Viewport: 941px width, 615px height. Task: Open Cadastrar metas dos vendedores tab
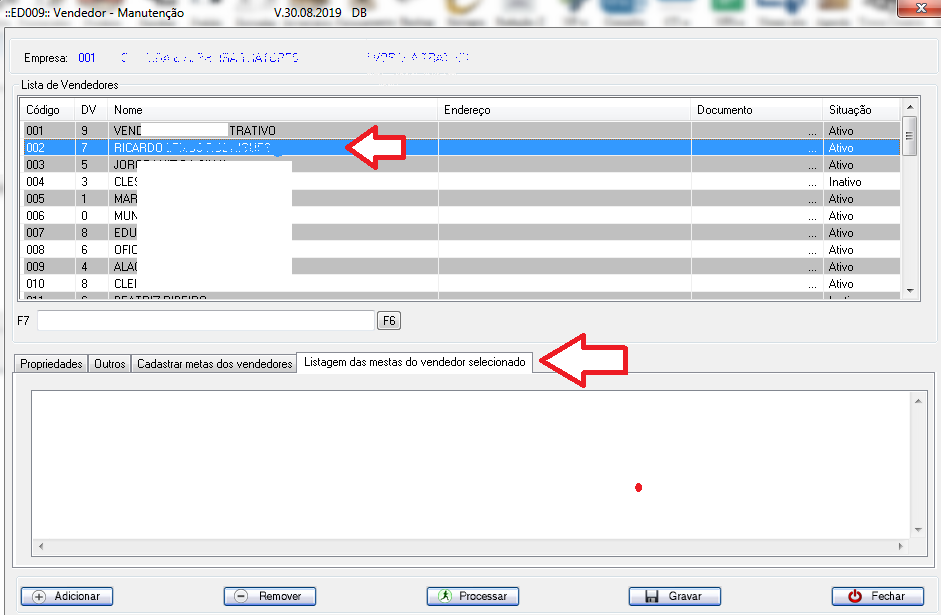point(214,364)
